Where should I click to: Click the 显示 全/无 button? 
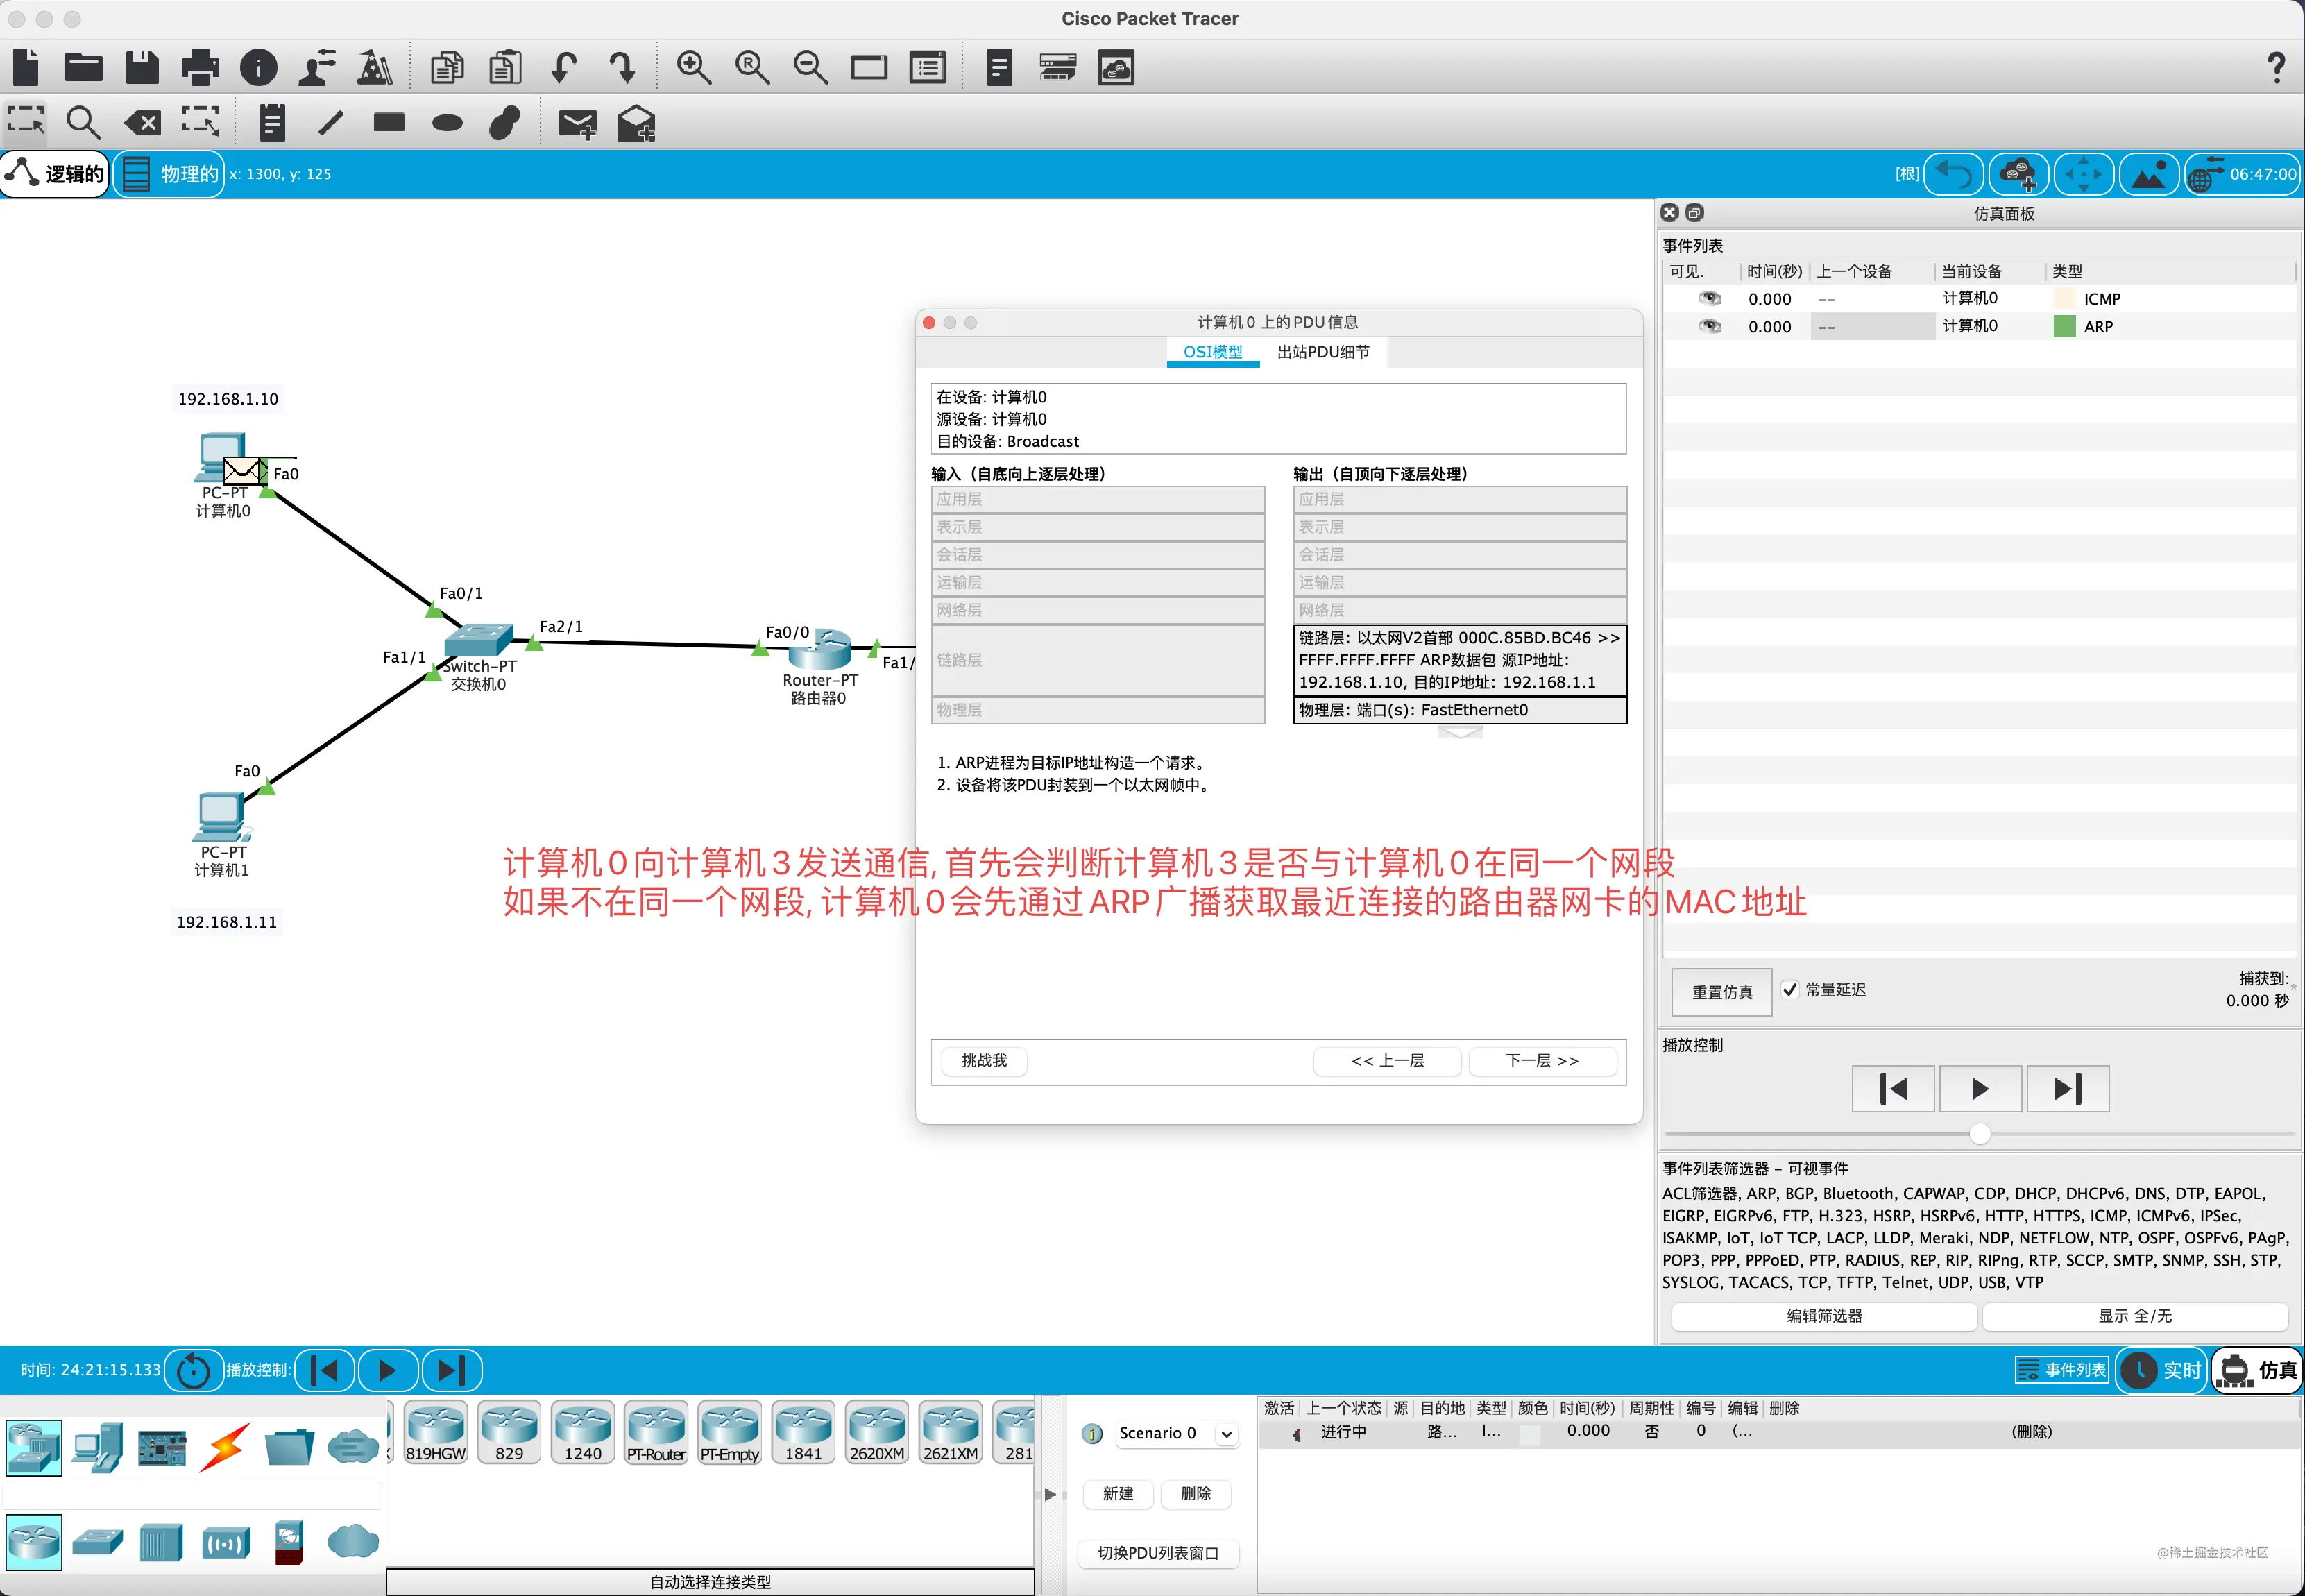tap(2135, 1316)
